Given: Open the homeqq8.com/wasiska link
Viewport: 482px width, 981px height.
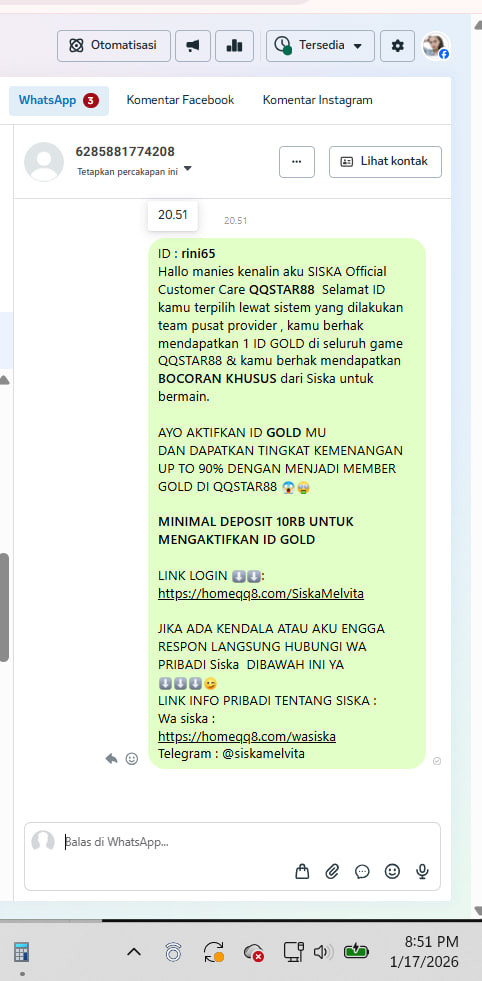Looking at the screenshot, I should pyautogui.click(x=247, y=736).
